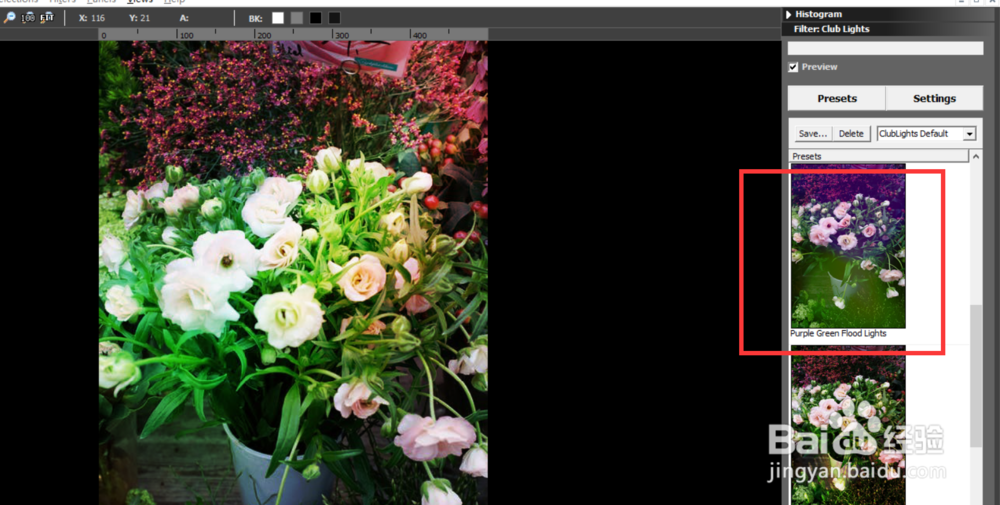Open the Help menu
This screenshot has width=1000, height=505.
coord(174,2)
